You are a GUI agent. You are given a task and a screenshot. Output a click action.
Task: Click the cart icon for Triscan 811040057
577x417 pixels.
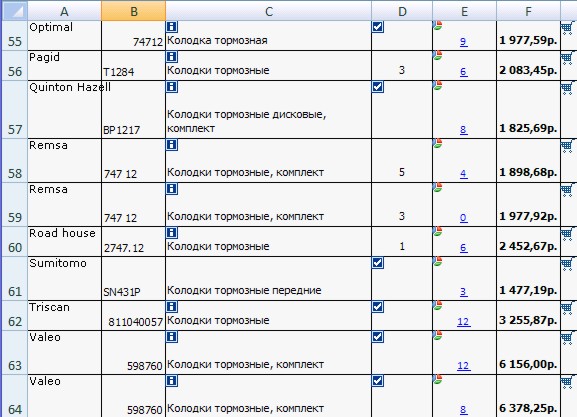(x=567, y=308)
